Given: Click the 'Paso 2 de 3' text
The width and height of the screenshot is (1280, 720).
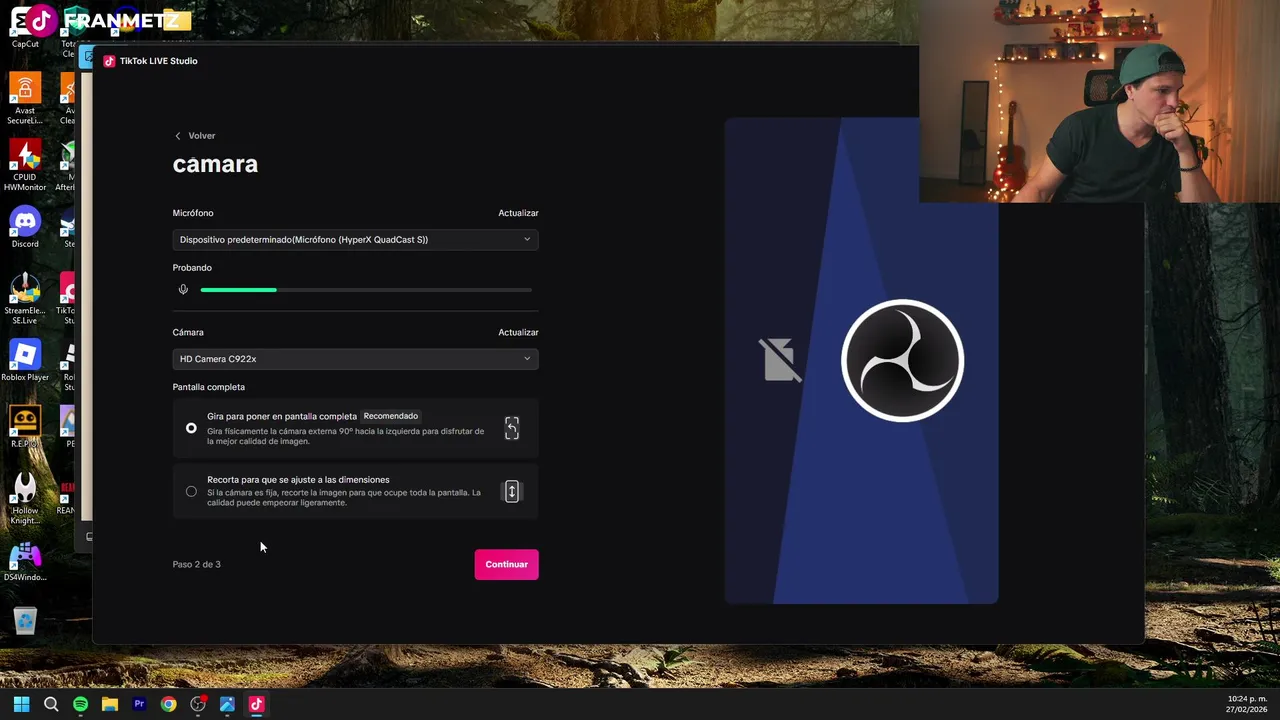Looking at the screenshot, I should (196, 564).
